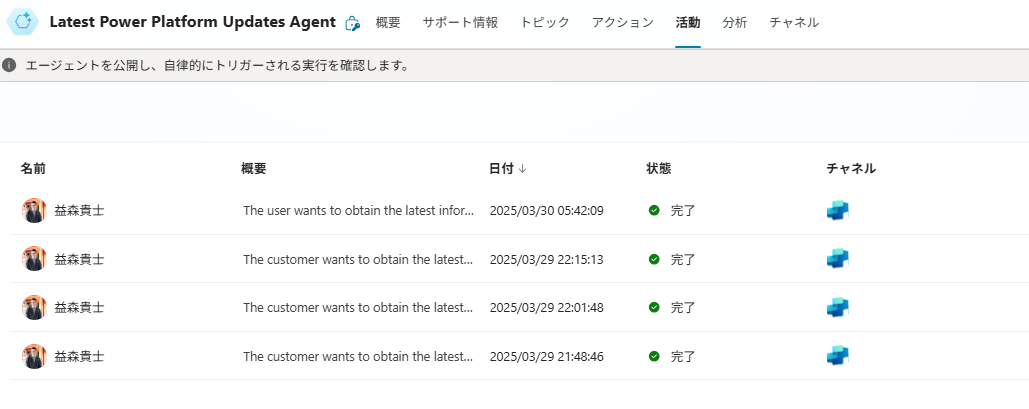1029x409 pixels.
Task: Click the 状態 column header
Action: [659, 169]
